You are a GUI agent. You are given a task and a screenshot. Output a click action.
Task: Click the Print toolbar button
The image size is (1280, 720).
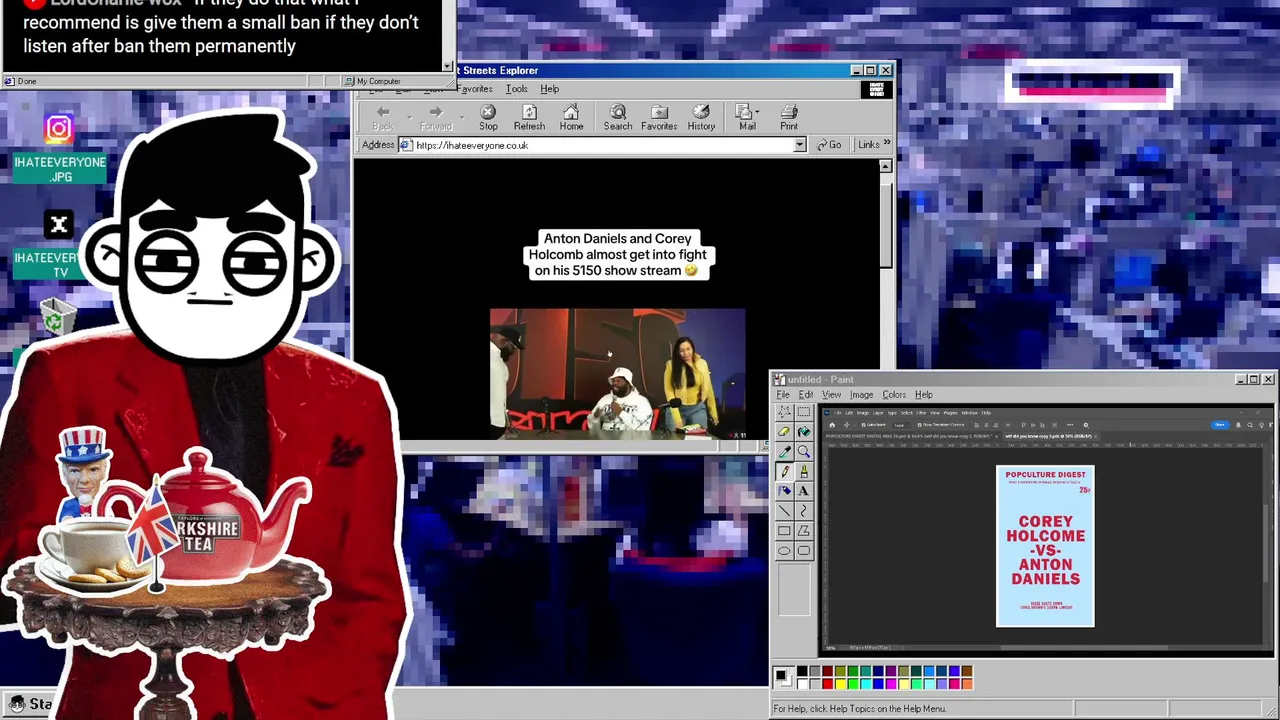click(789, 117)
